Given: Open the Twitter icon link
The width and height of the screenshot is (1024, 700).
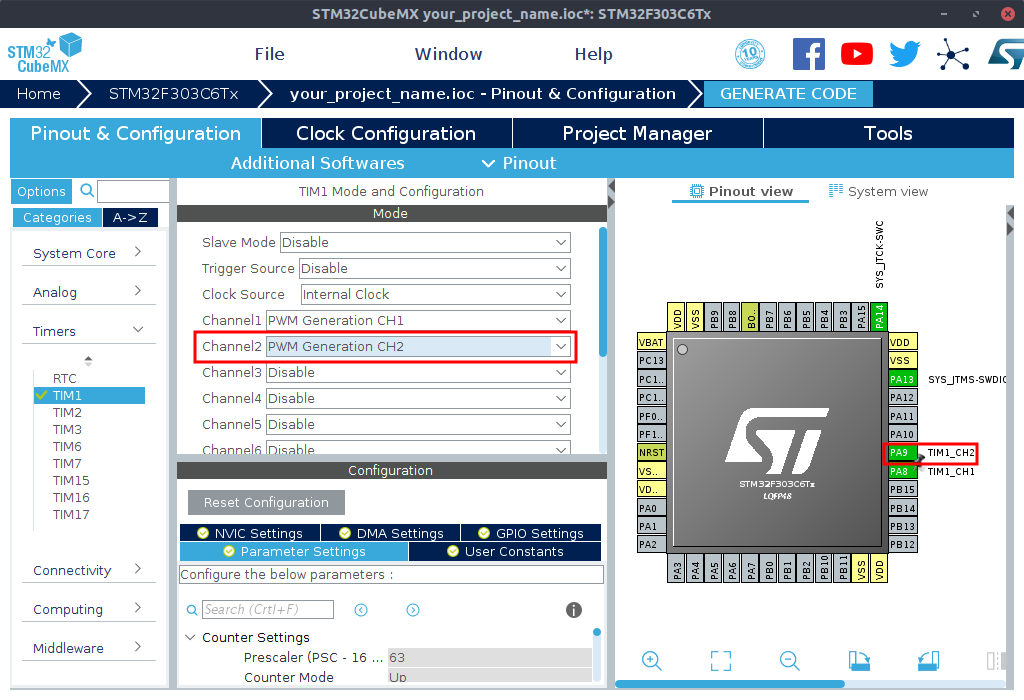Looking at the screenshot, I should point(904,54).
